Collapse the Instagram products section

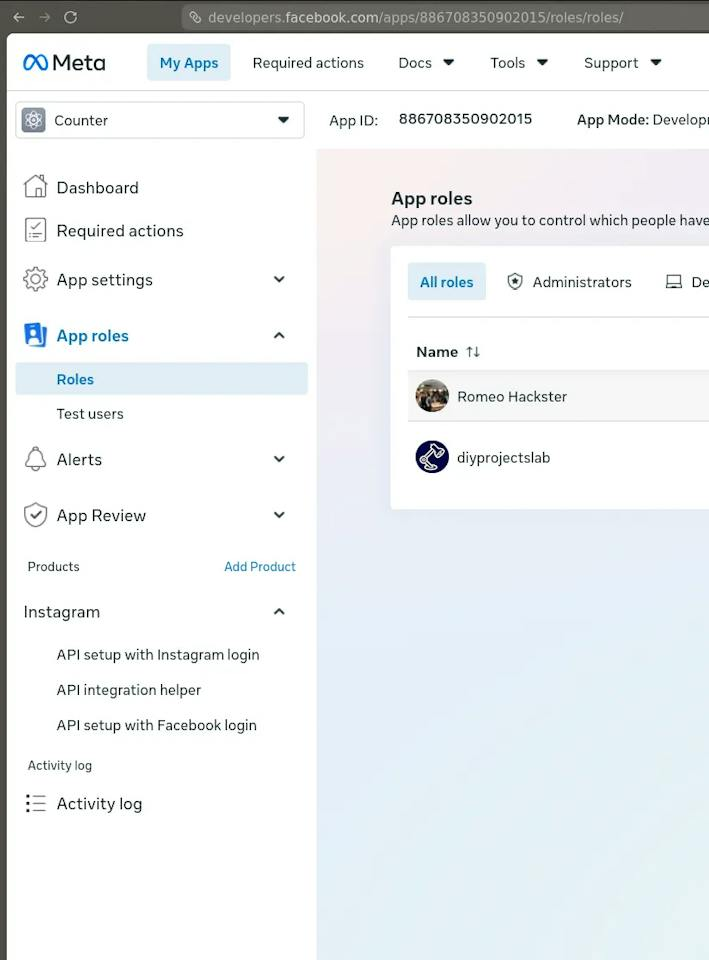pos(279,611)
